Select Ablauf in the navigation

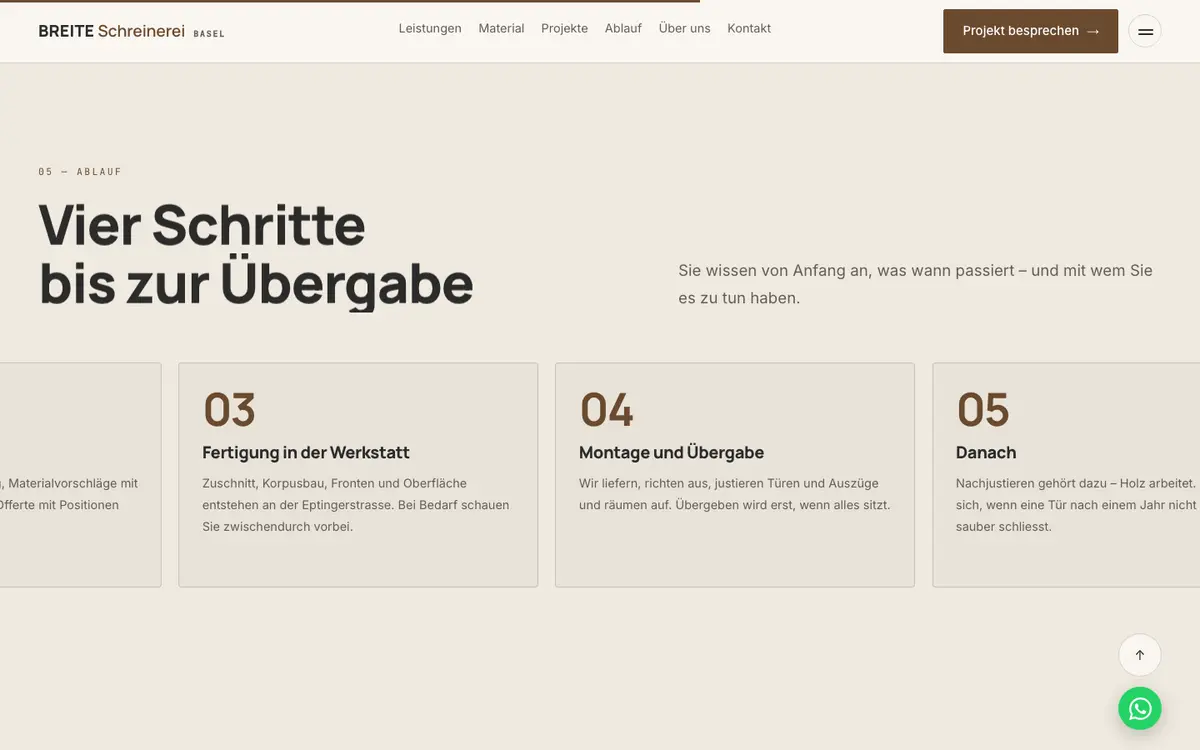tap(623, 28)
